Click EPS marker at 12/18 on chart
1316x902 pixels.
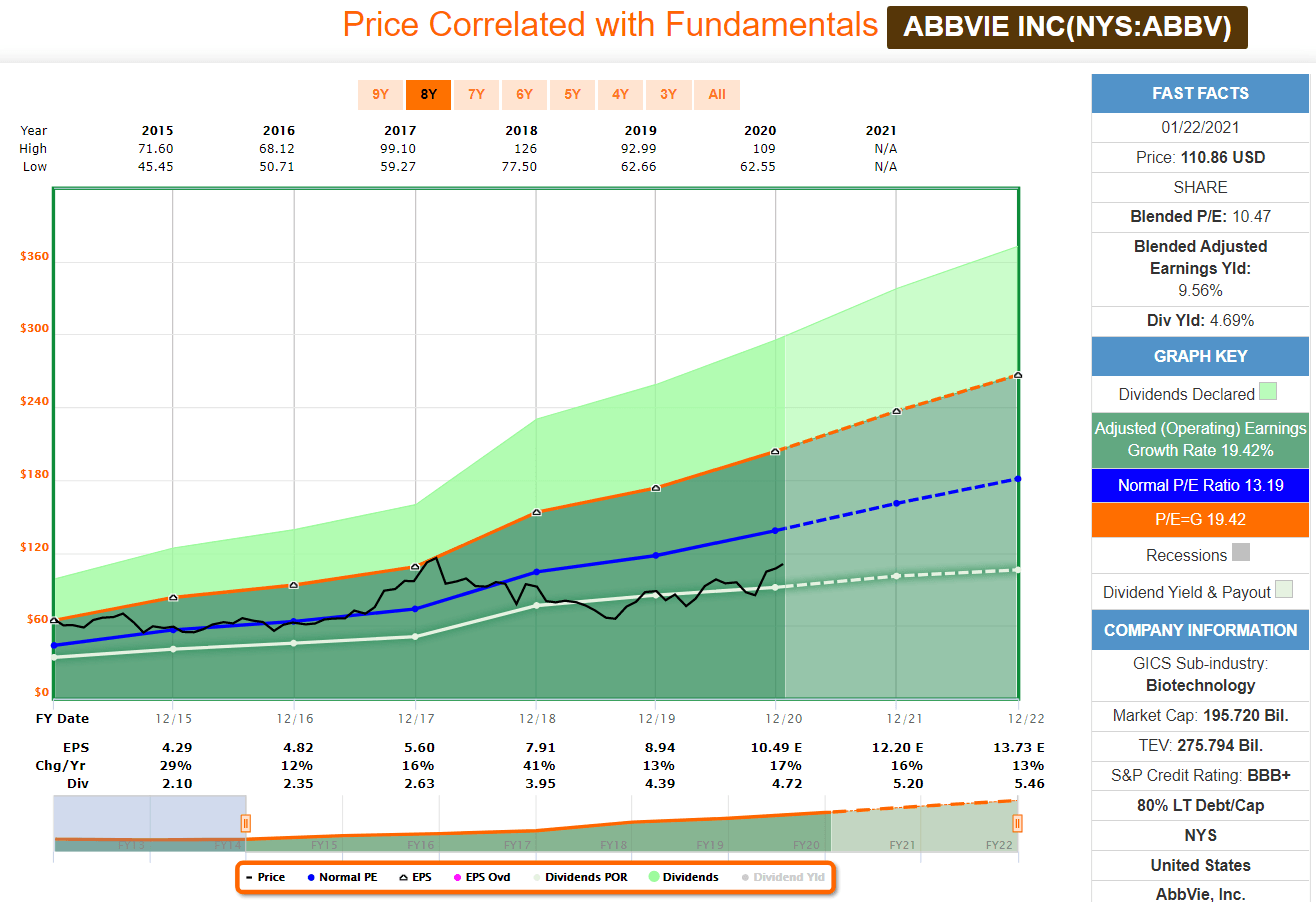536,512
